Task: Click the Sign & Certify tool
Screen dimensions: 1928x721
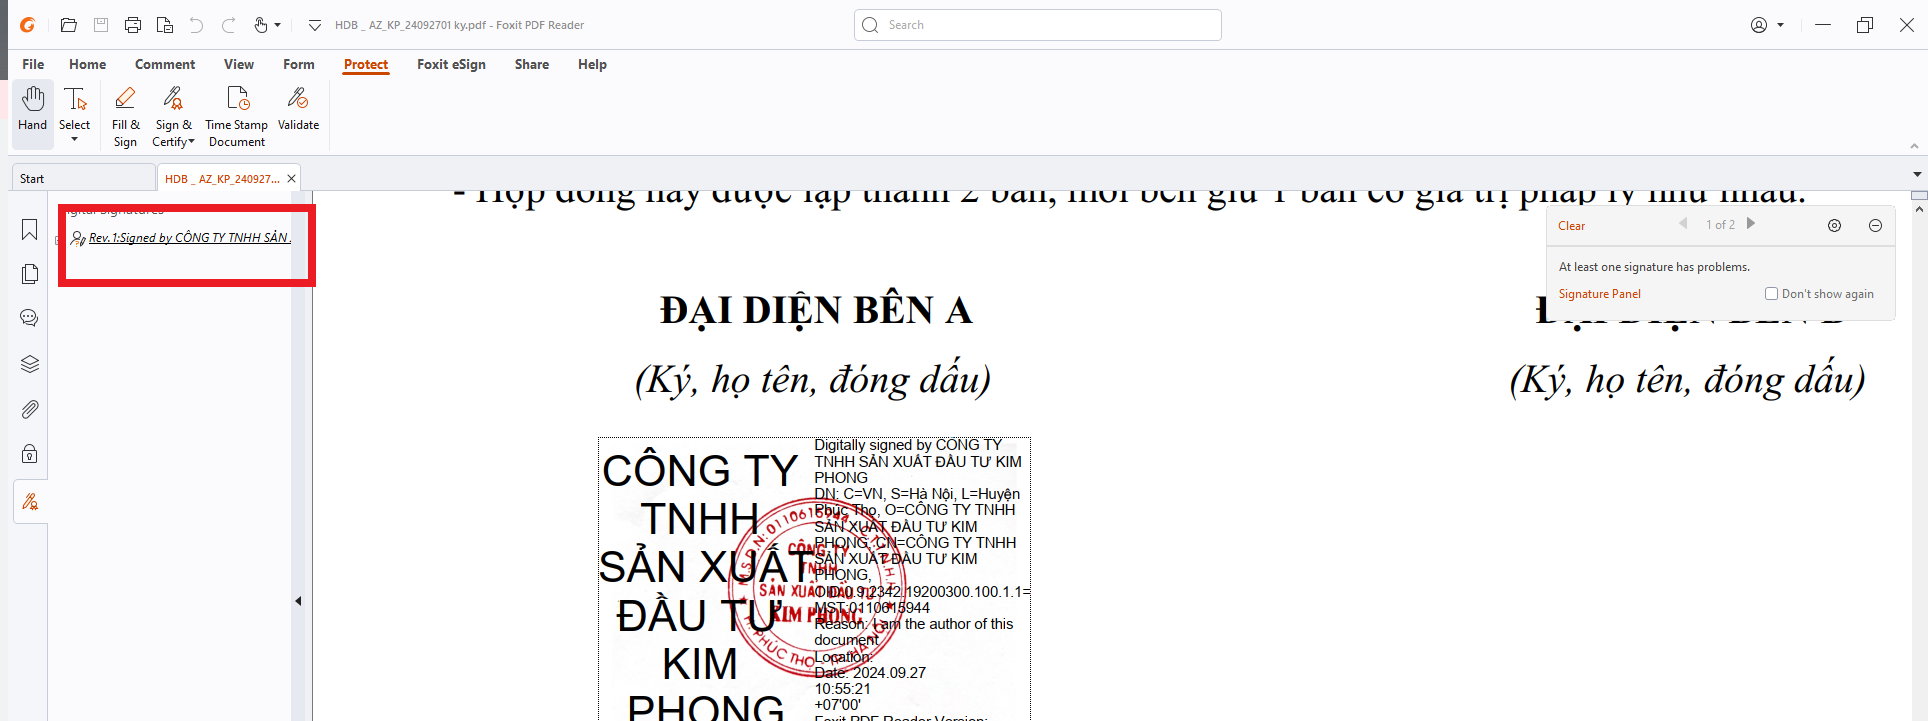Action: [x=174, y=116]
